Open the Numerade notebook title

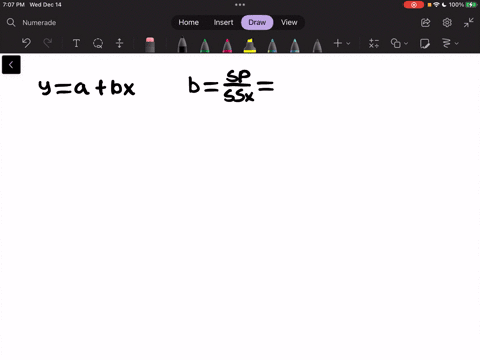[x=39, y=23]
